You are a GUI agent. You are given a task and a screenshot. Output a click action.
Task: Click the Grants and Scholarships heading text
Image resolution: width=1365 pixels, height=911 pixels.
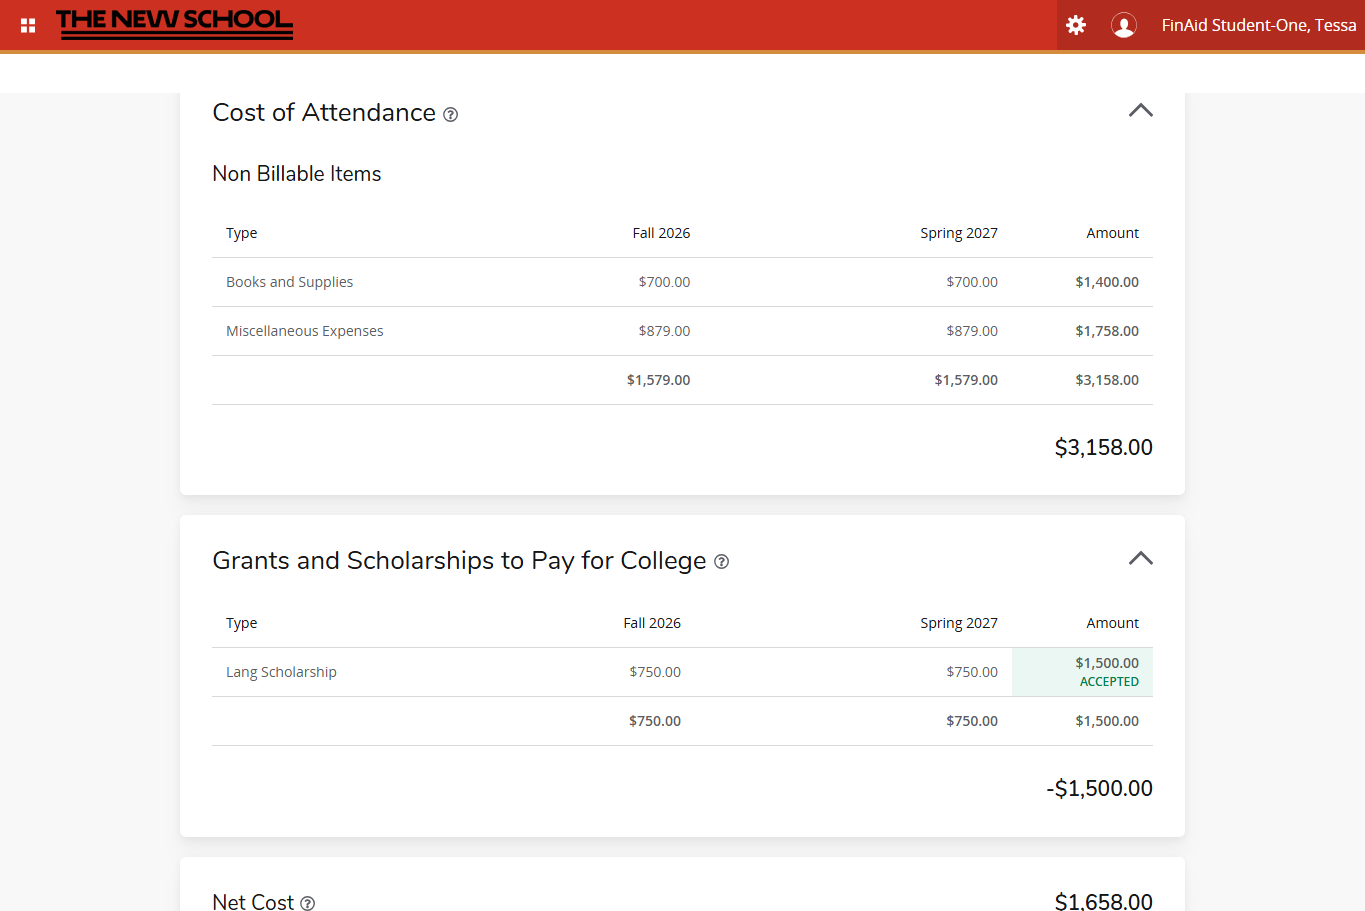pos(459,561)
